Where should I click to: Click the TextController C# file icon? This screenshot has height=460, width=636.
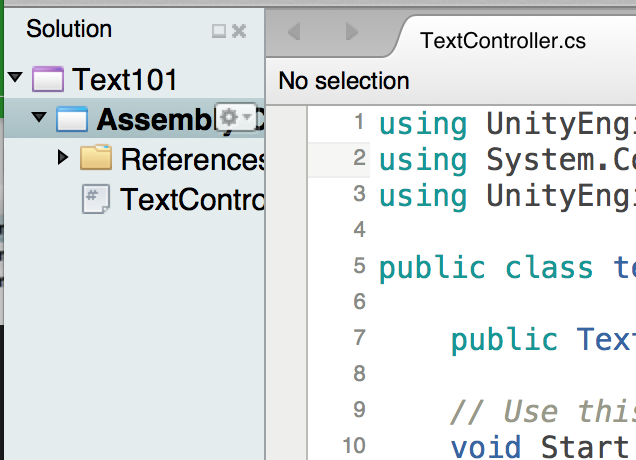pyautogui.click(x=95, y=199)
